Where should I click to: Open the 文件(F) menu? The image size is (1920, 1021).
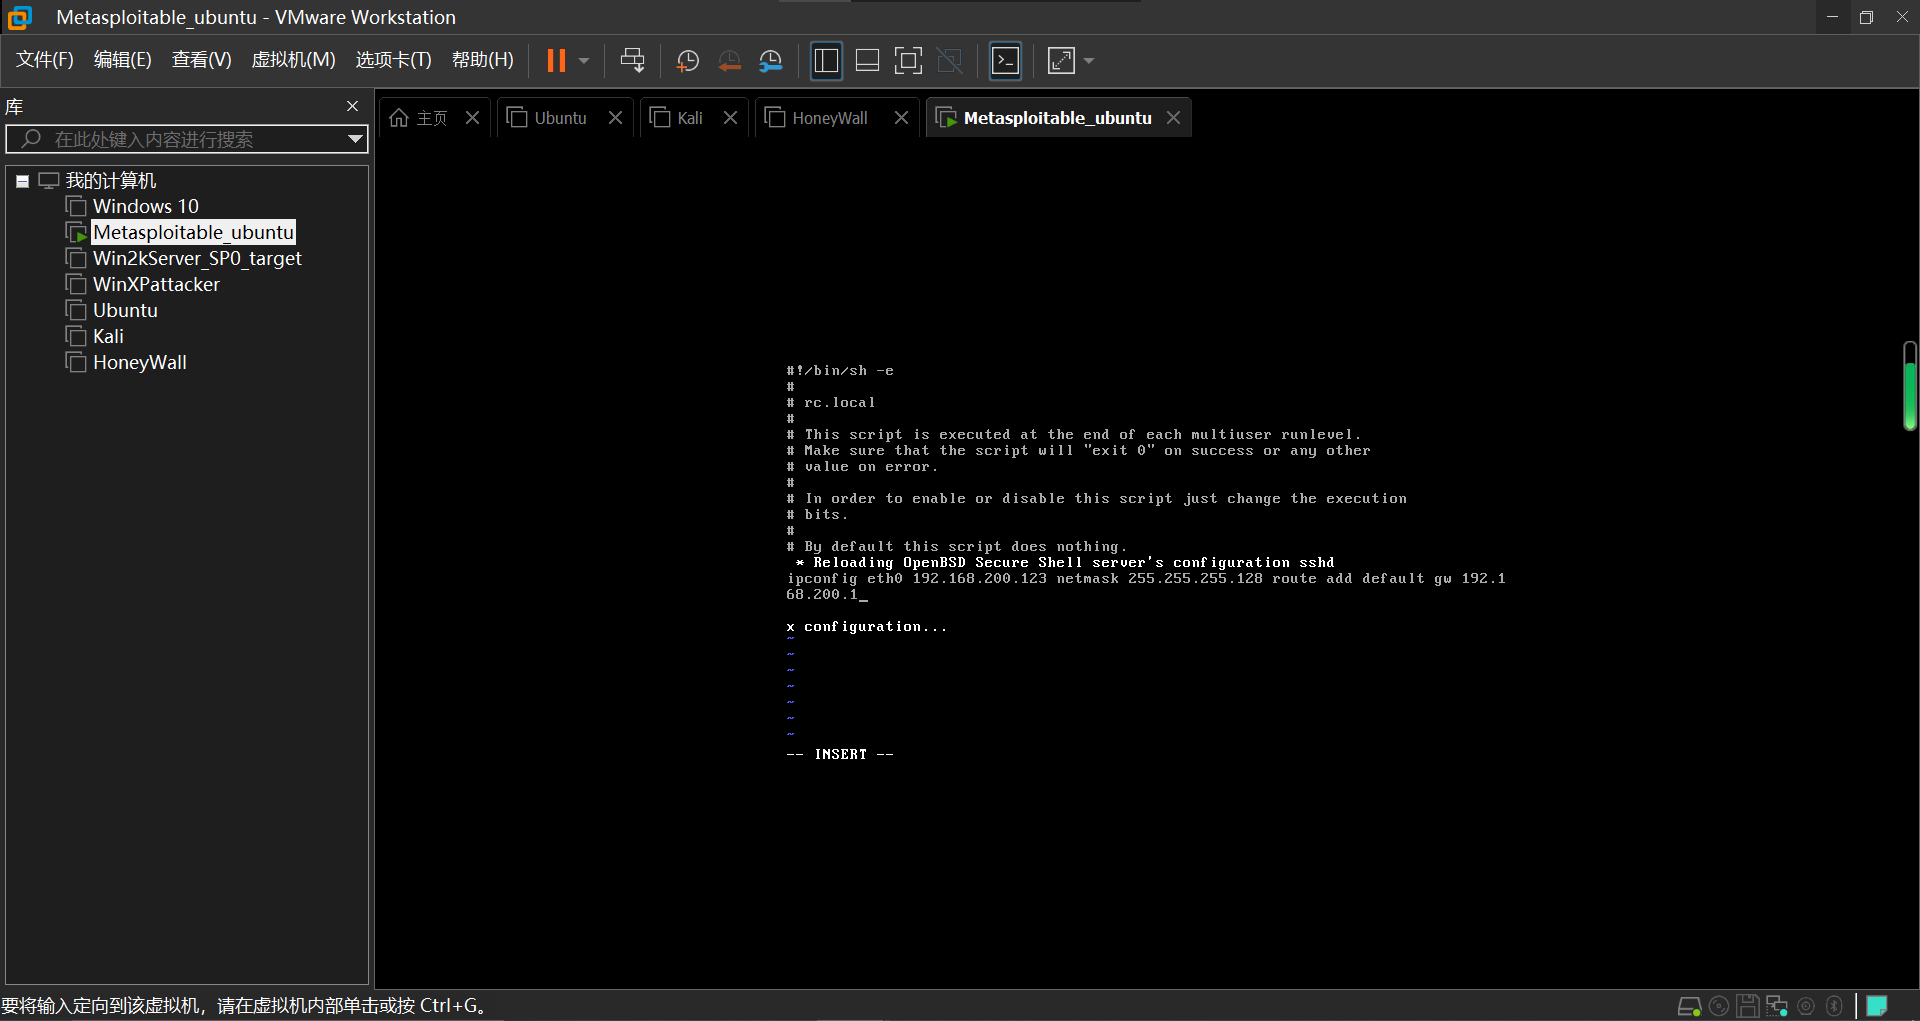45,60
